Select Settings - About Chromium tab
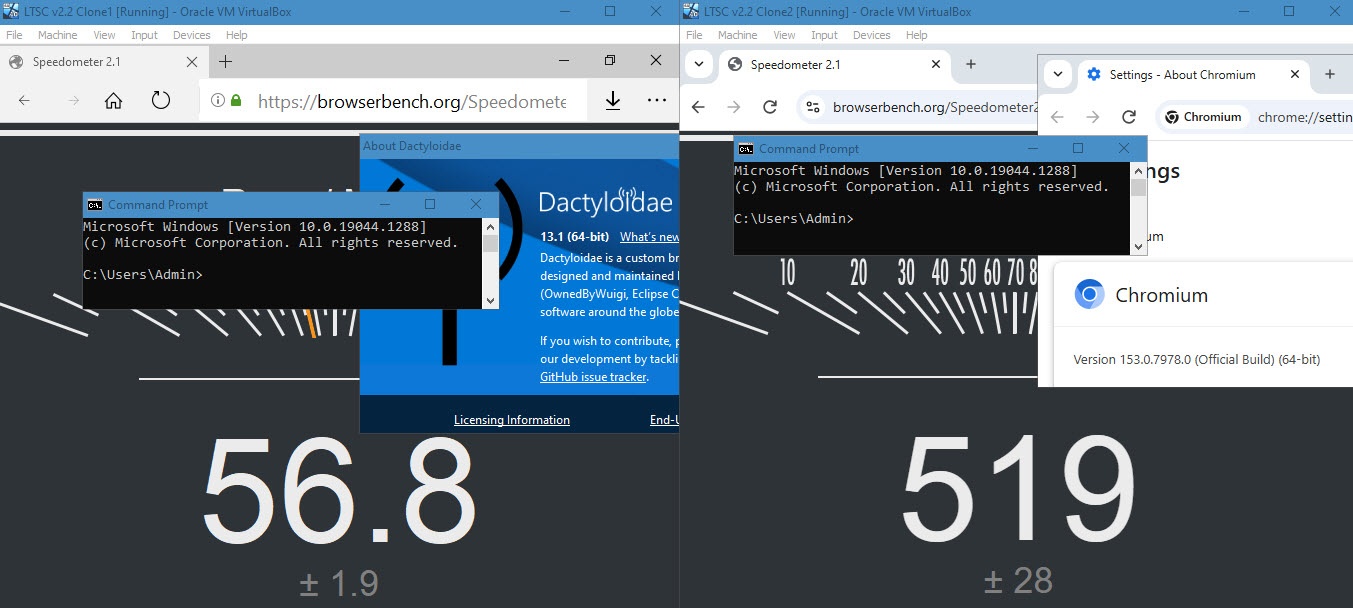Viewport: 1353px width, 608px height. point(1193,75)
